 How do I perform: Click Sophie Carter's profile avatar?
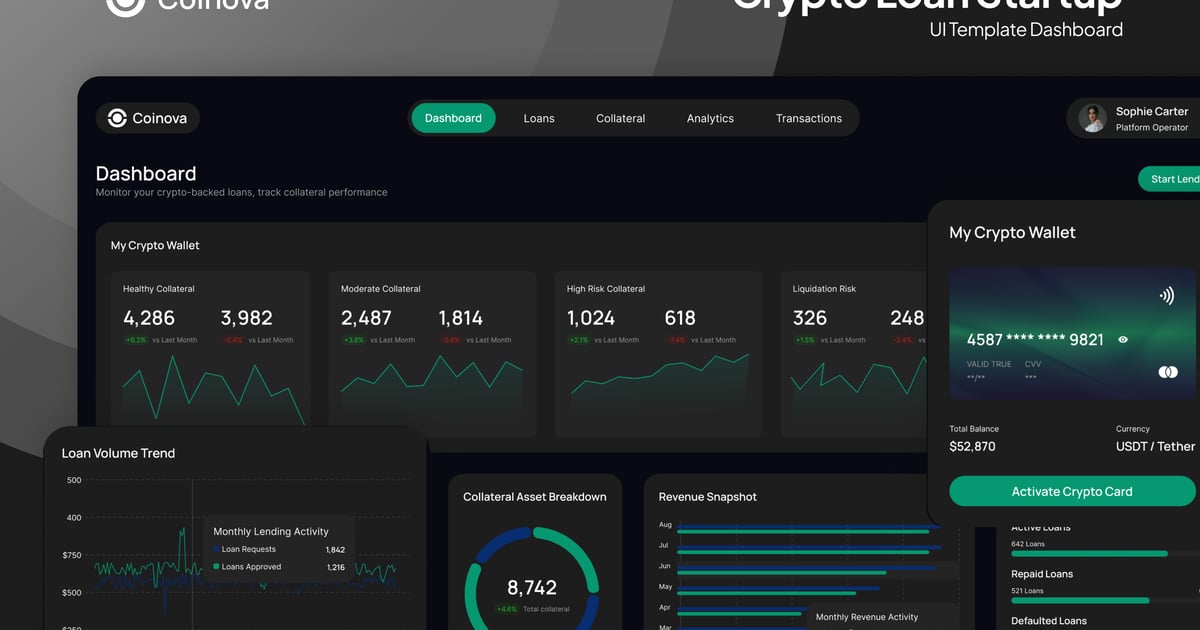1092,118
